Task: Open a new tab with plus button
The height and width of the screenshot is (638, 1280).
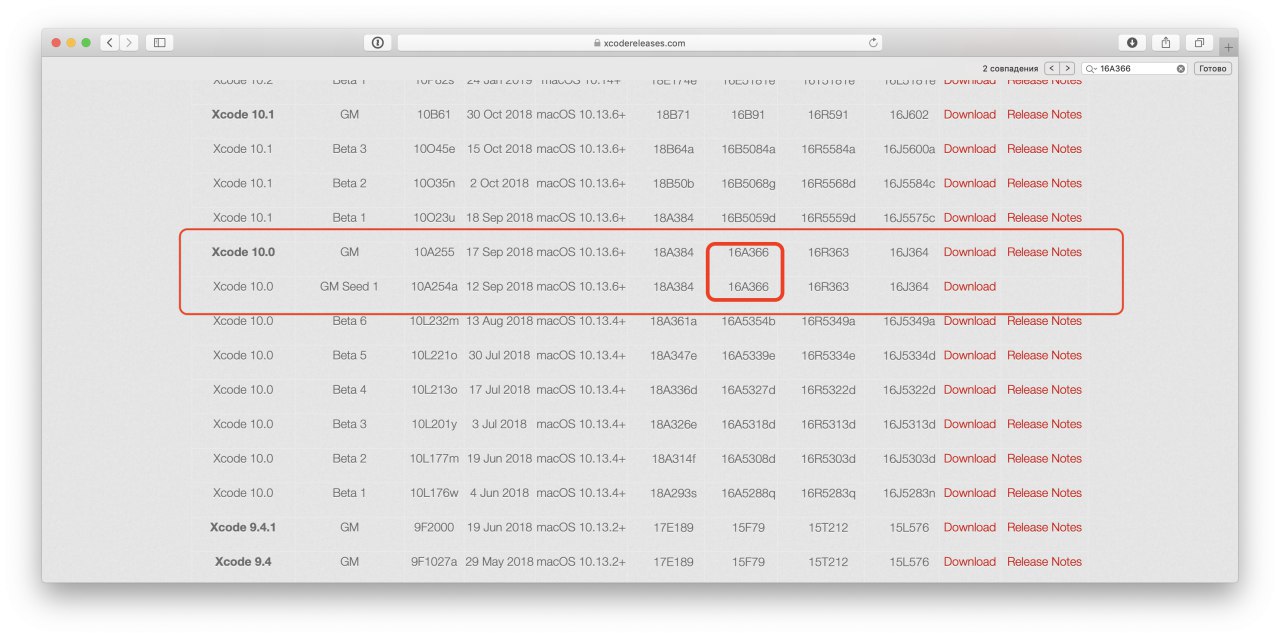Action: pos(1229,47)
